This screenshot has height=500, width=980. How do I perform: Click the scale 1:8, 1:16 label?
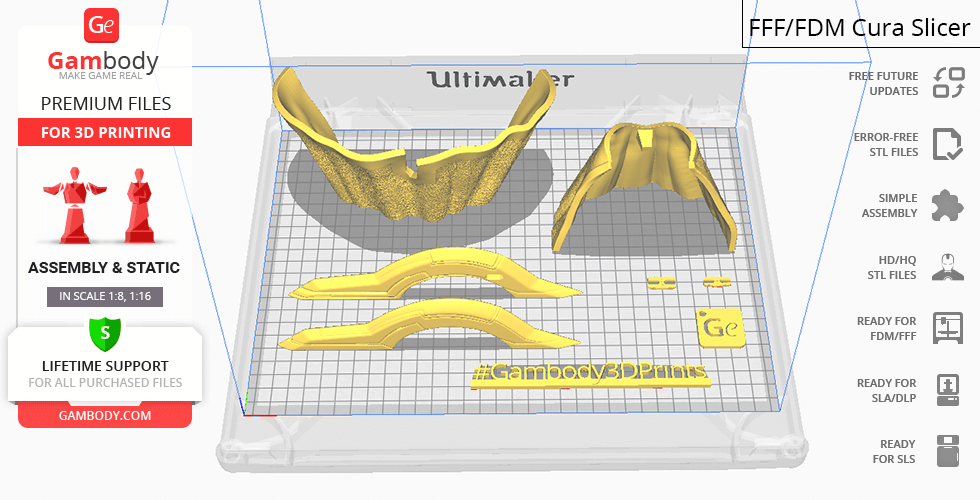(104, 296)
